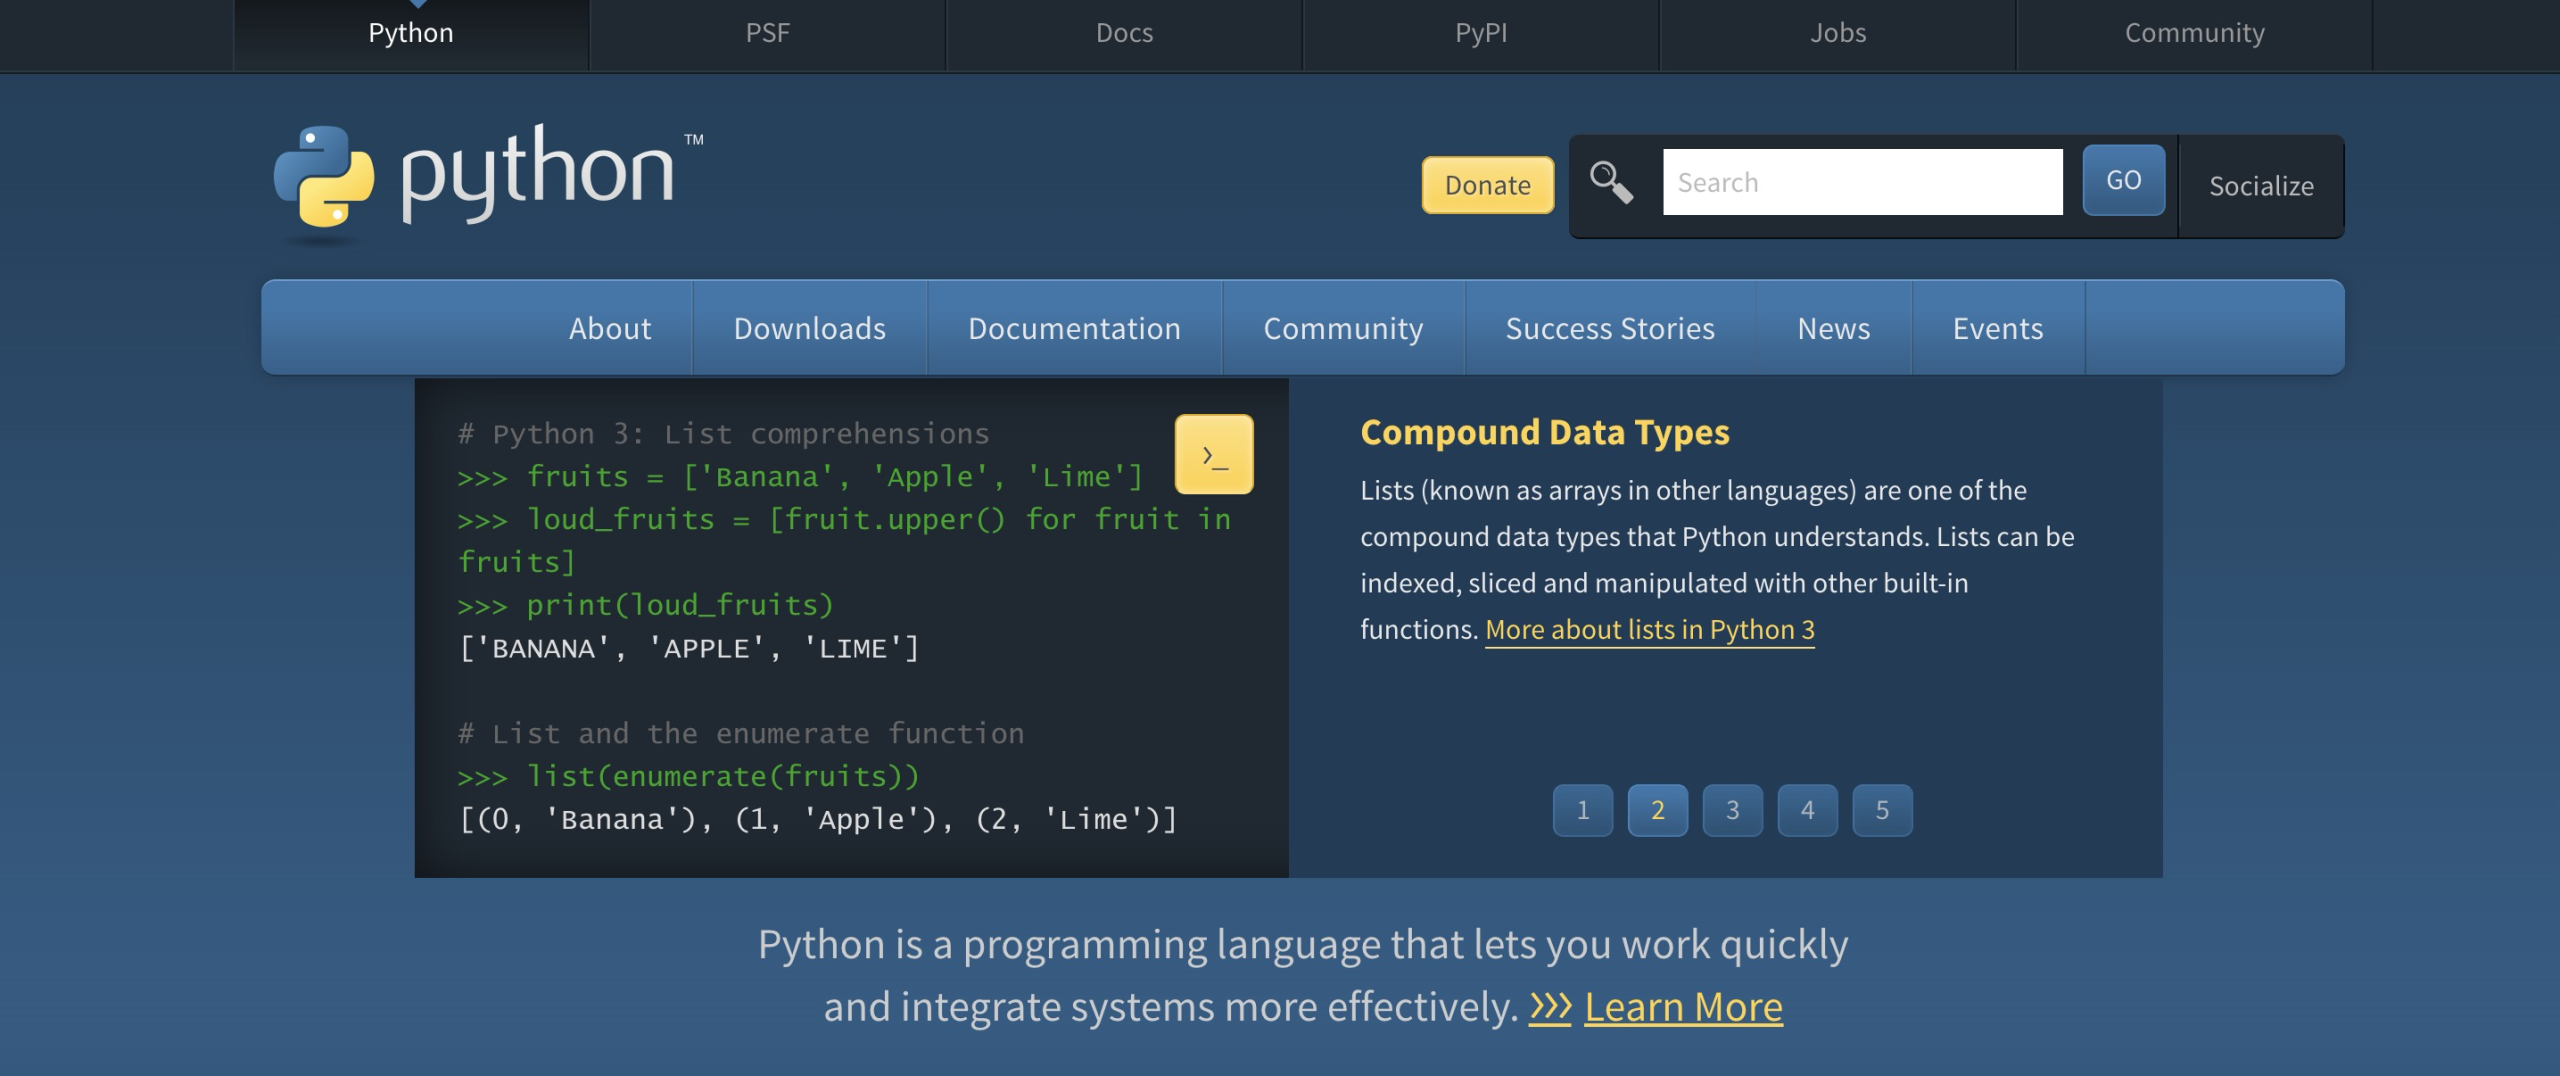Viewport: 2560px width, 1076px height.
Task: Click the magnifying glass search icon
Action: click(x=1611, y=183)
